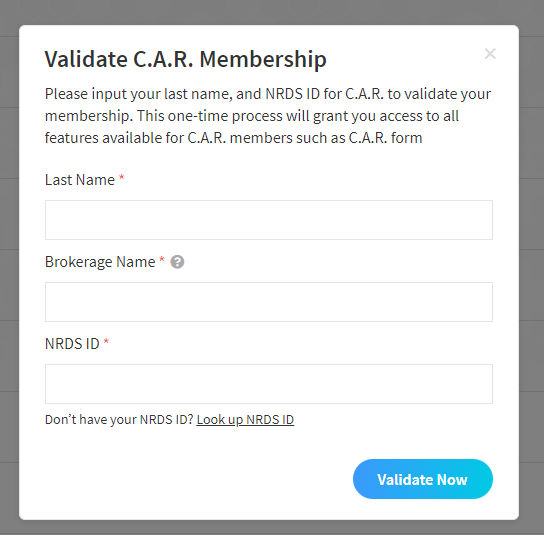Viewport: 544px width, 535px height.
Task: Dismiss the modal using the gray X icon
Action: tap(490, 54)
